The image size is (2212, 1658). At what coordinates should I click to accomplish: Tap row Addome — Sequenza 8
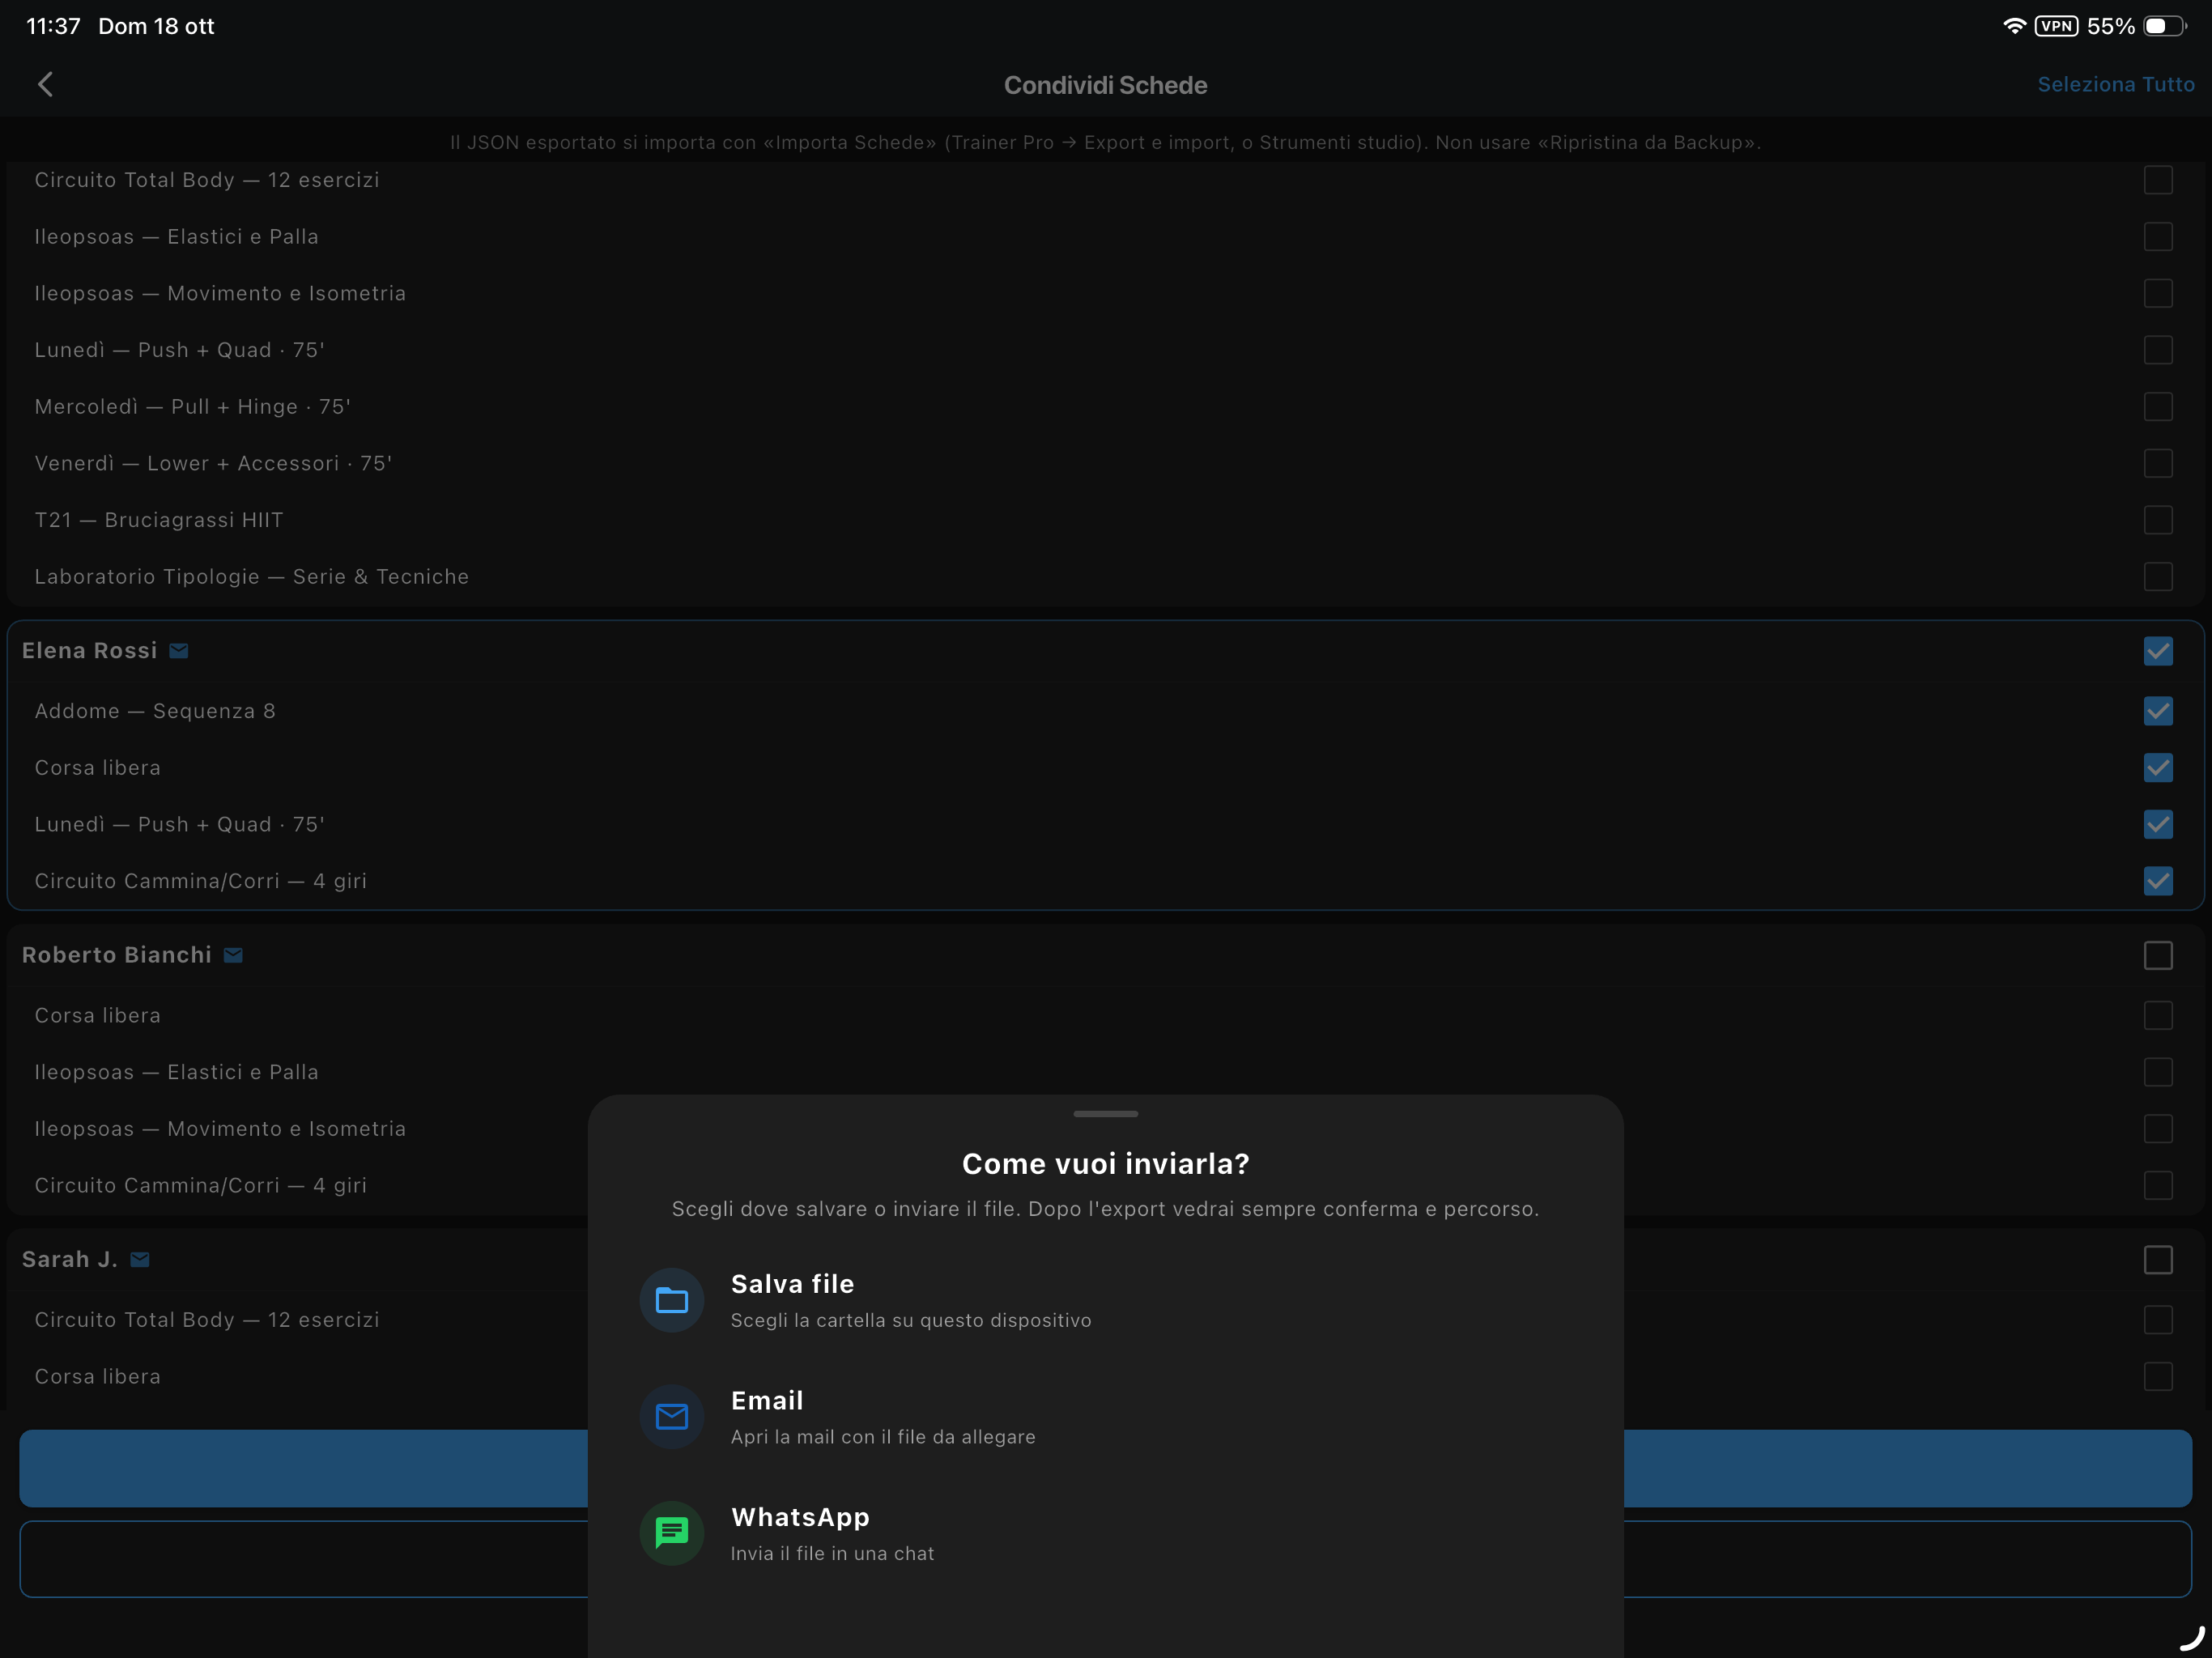[1105, 711]
